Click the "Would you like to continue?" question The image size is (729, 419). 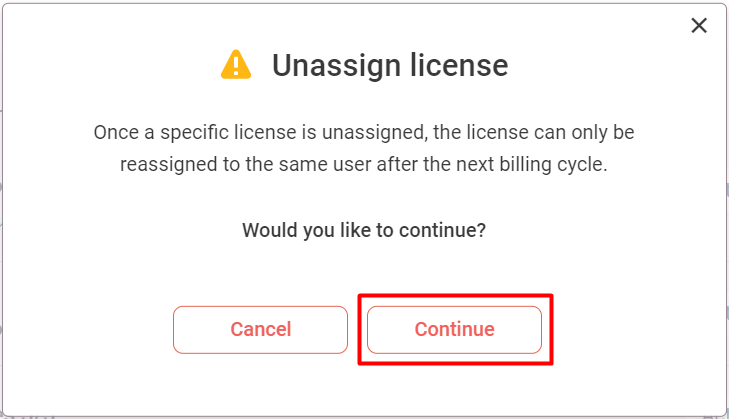[x=364, y=230]
